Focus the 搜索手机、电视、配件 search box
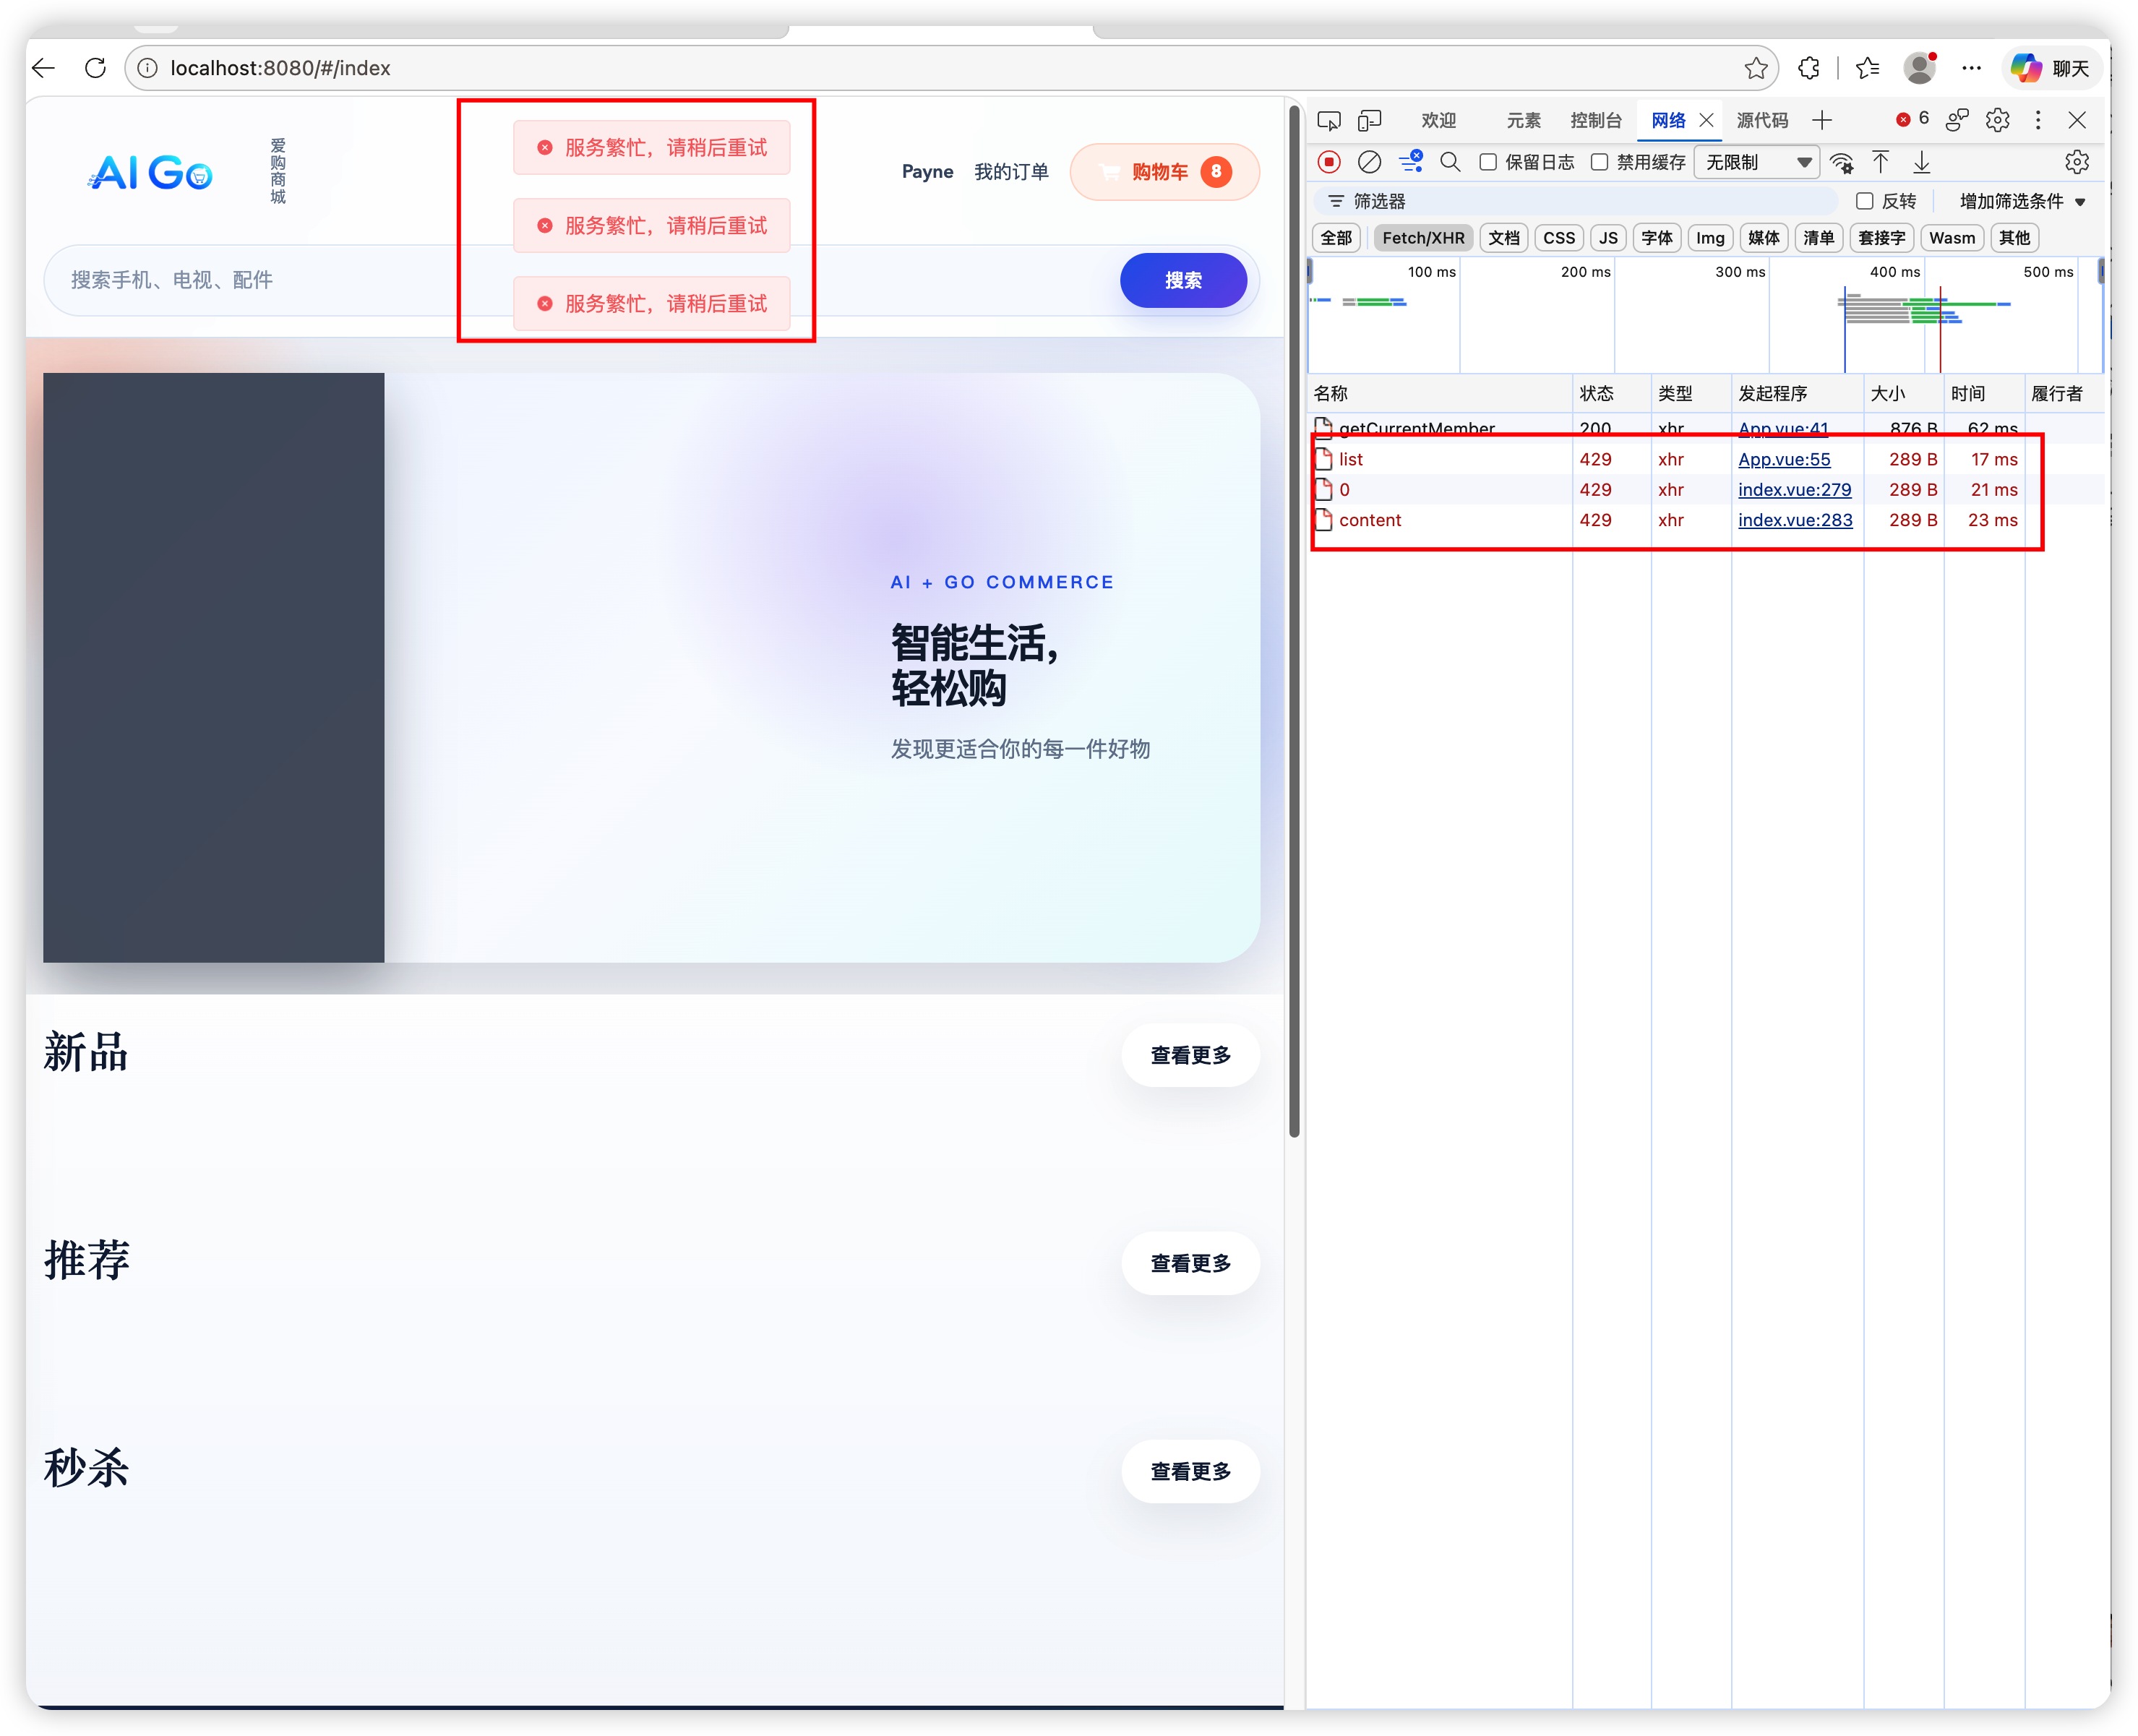The width and height of the screenshot is (2138, 1736). tap(580, 280)
